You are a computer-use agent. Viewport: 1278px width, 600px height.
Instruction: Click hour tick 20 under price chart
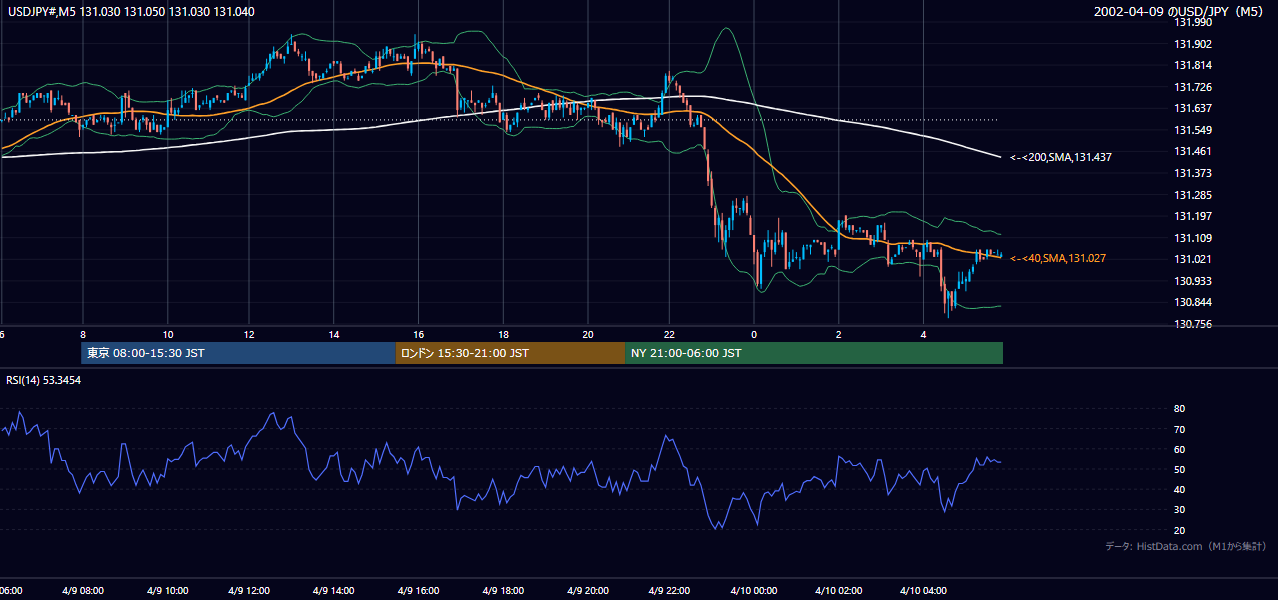[x=588, y=334]
